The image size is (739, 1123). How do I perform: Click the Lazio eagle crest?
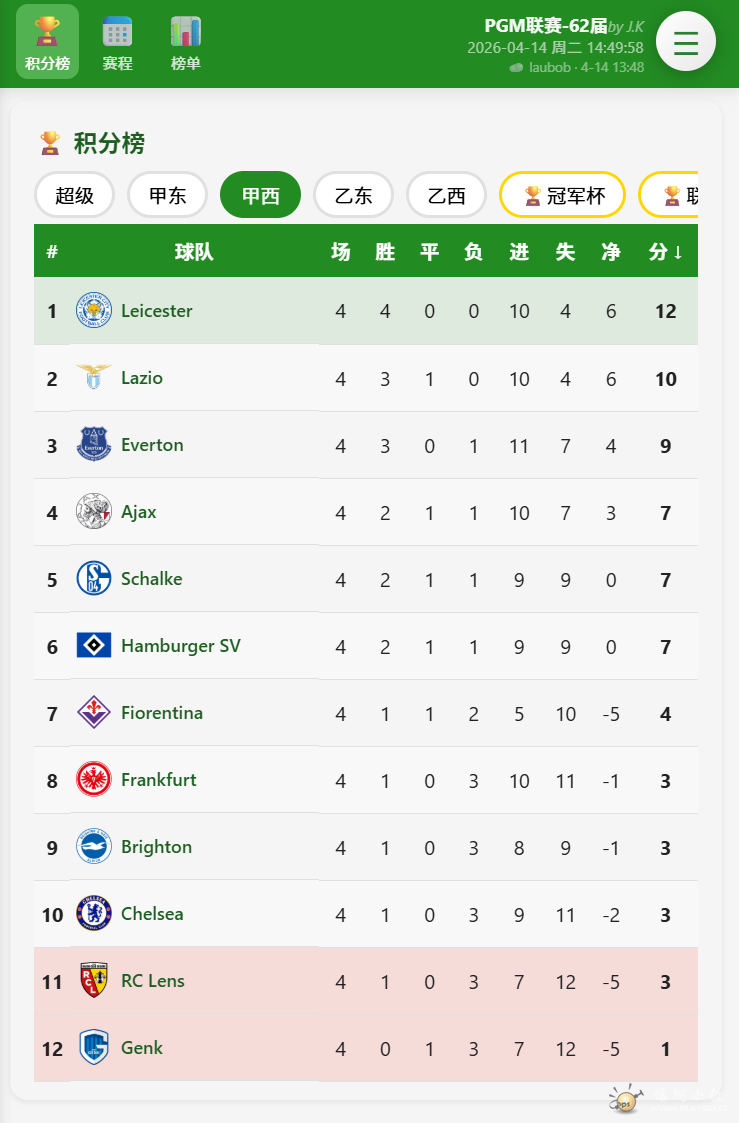click(x=94, y=378)
